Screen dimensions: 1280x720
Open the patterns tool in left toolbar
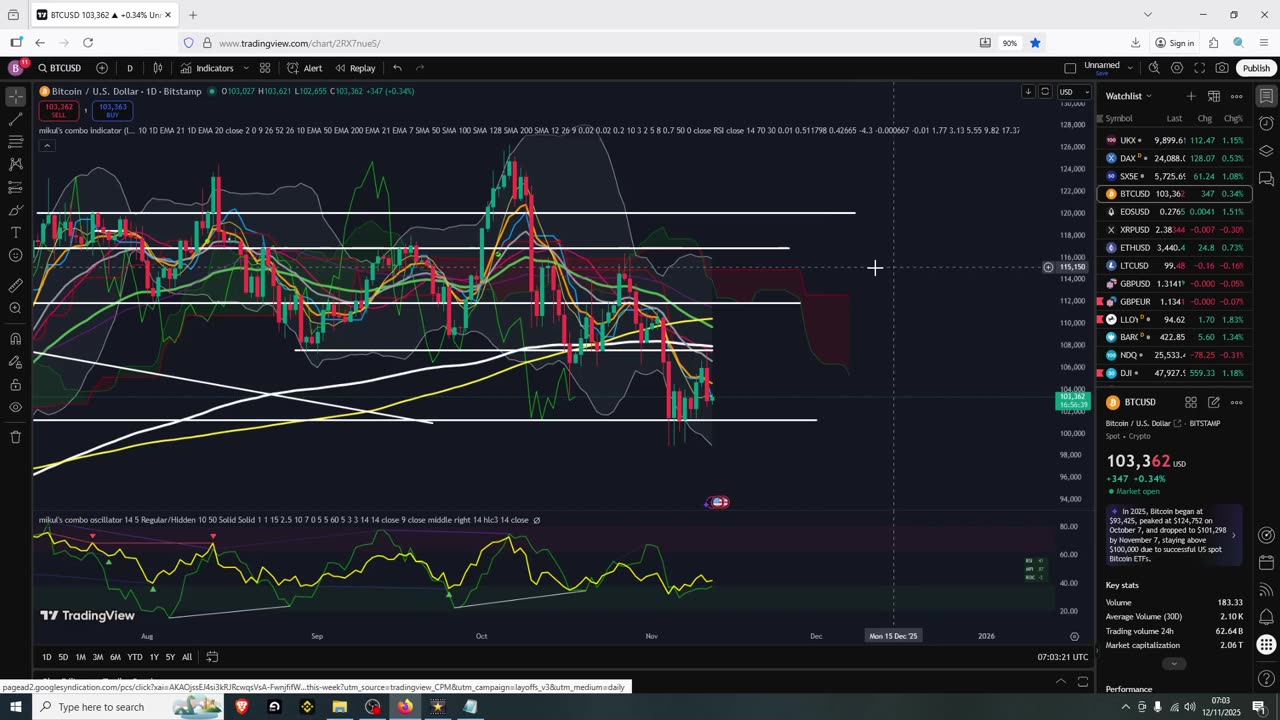point(15,164)
